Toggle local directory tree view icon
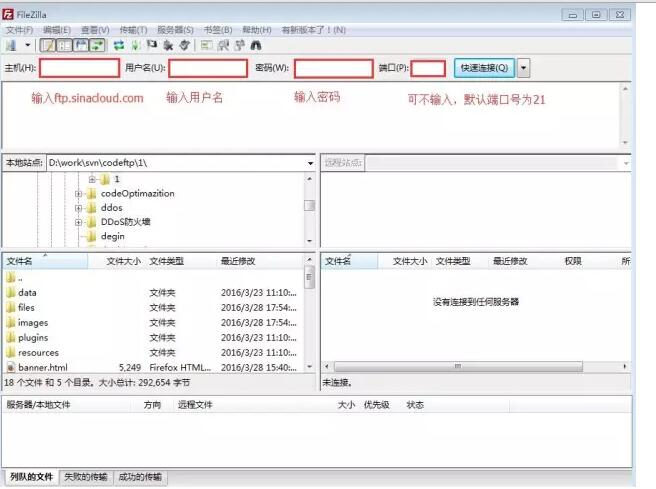 [63, 45]
